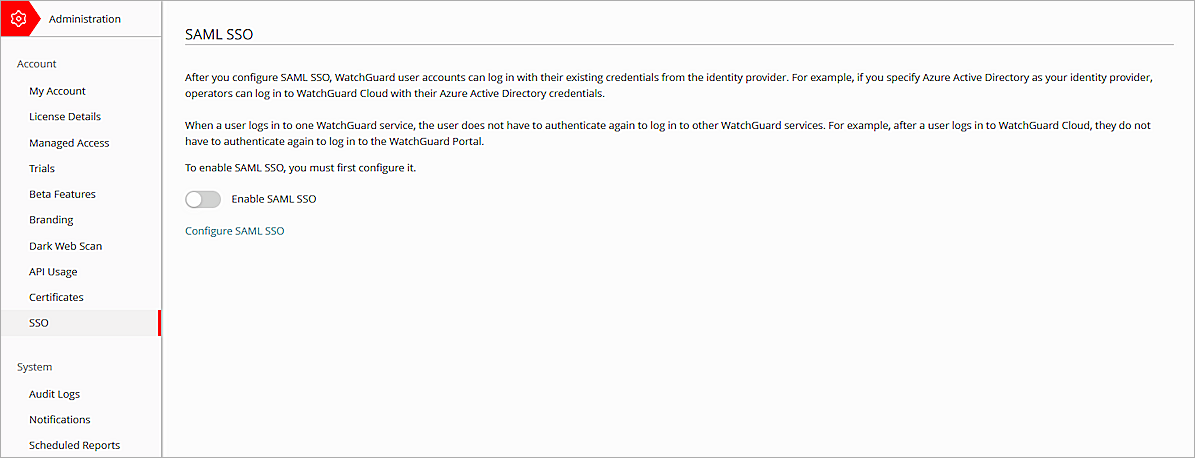Click the Administration header label
The width and height of the screenshot is (1195, 458).
coord(85,19)
